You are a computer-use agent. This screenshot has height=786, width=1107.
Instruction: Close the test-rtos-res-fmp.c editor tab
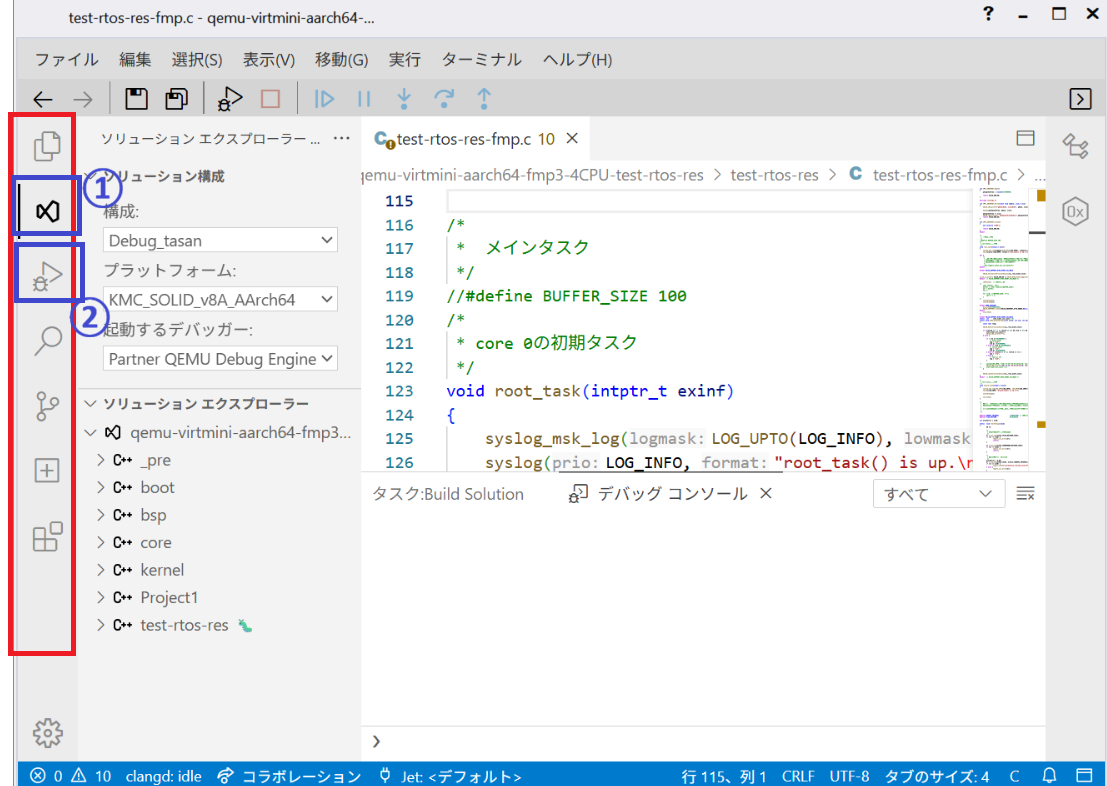(x=572, y=139)
